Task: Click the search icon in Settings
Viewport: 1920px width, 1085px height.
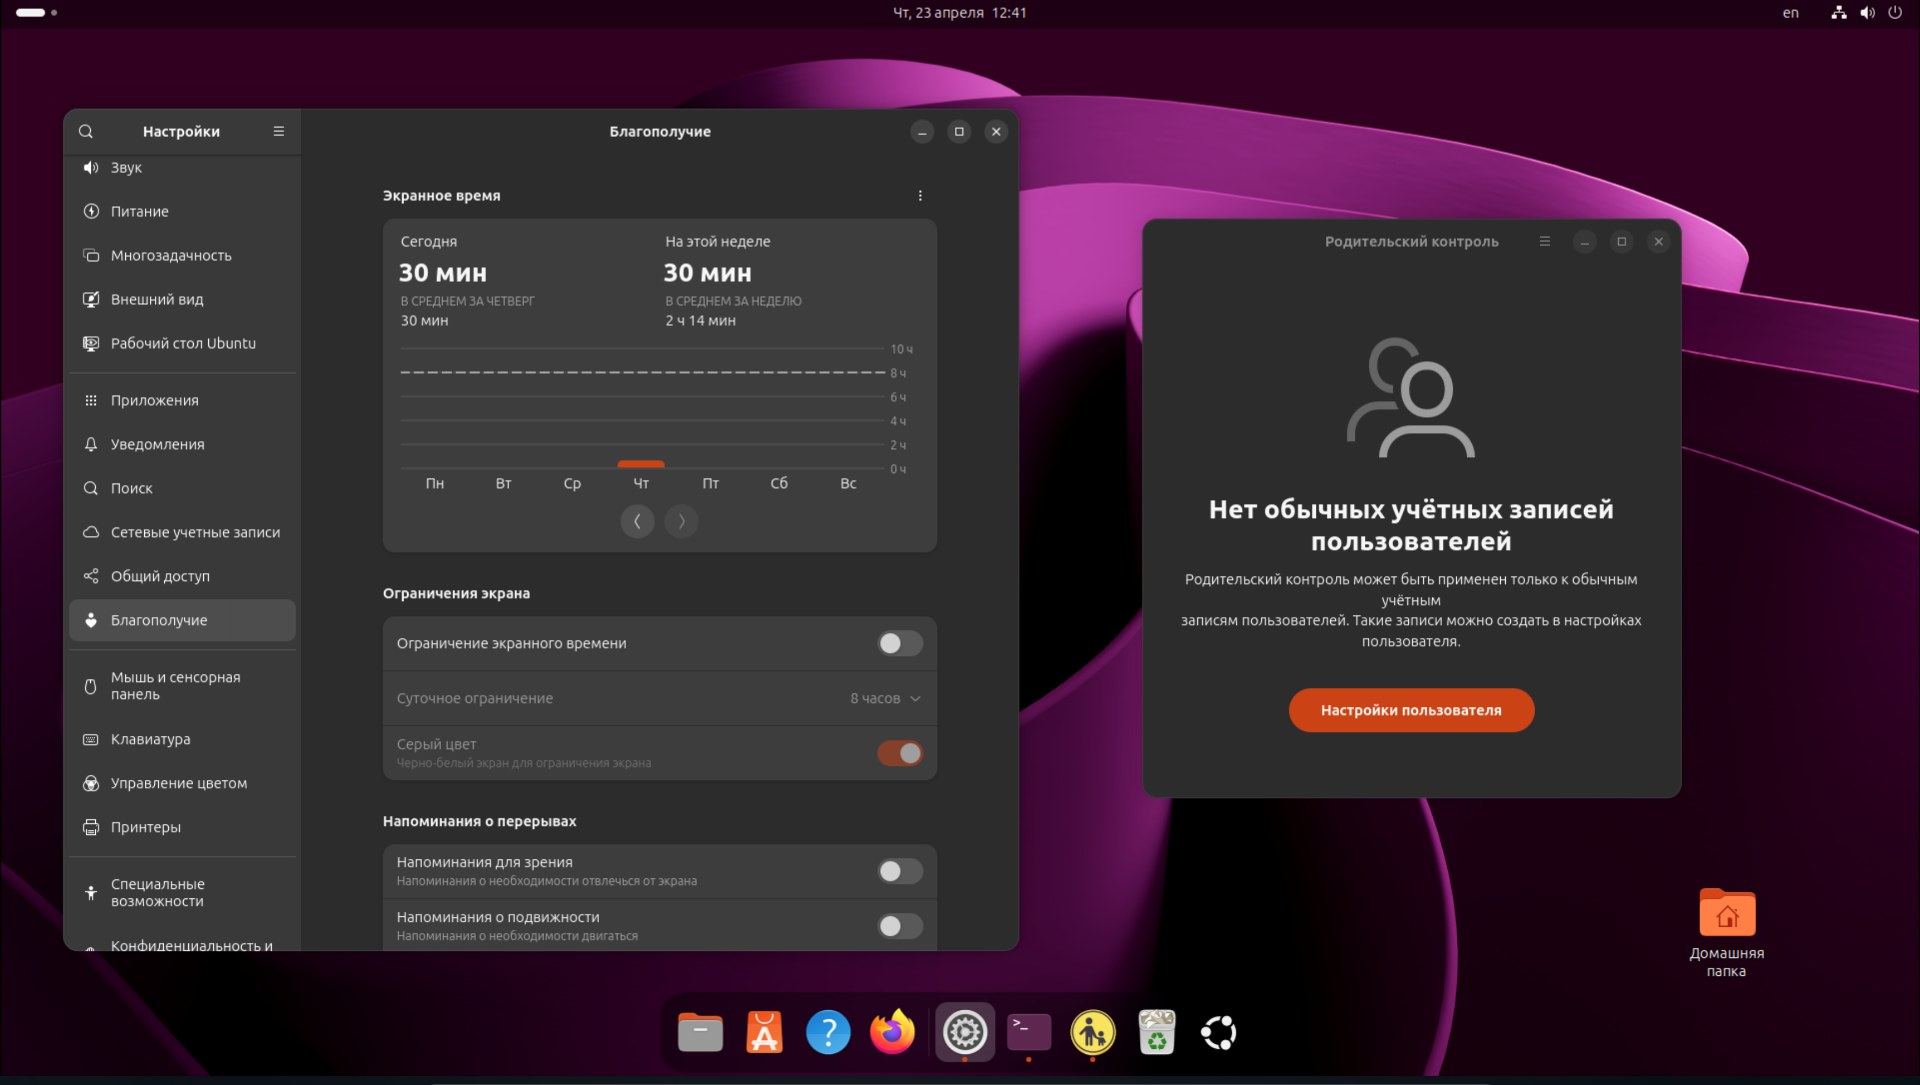Action: (x=86, y=131)
